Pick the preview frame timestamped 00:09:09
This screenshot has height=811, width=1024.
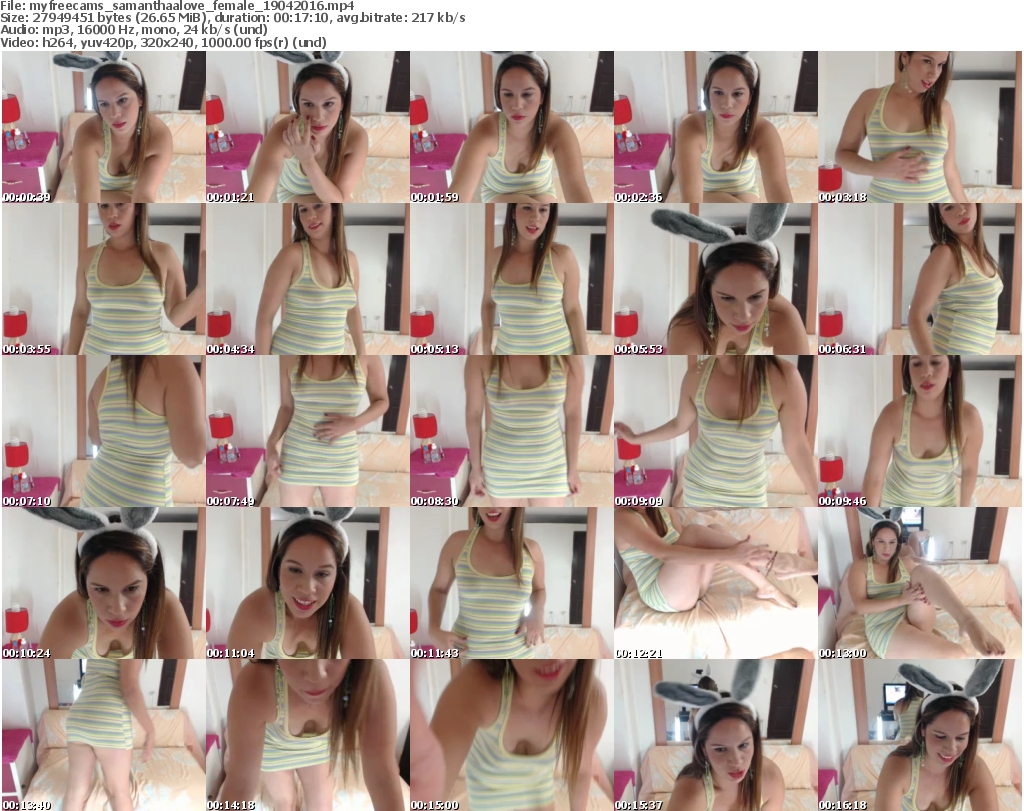pyautogui.click(x=716, y=431)
